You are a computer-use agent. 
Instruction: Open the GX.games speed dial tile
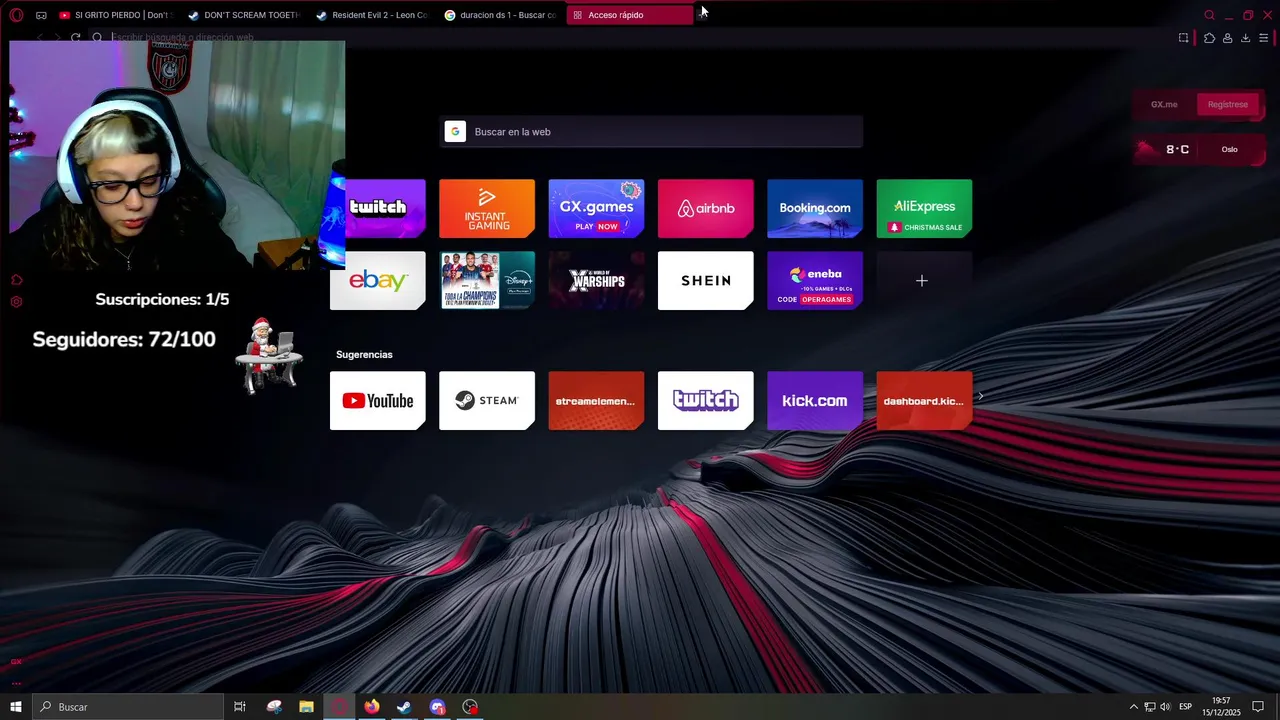[x=596, y=208]
